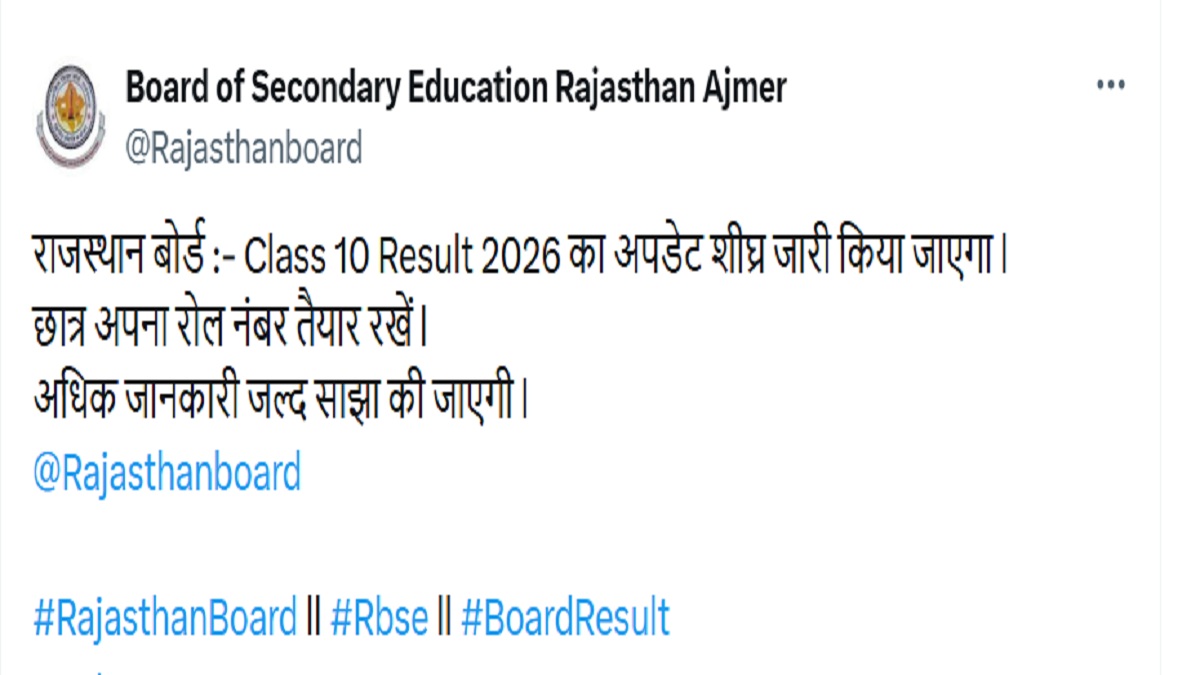1200x675 pixels.
Task: Open the blue @Rajasthanboard mention in the tweet
Action: [167, 473]
